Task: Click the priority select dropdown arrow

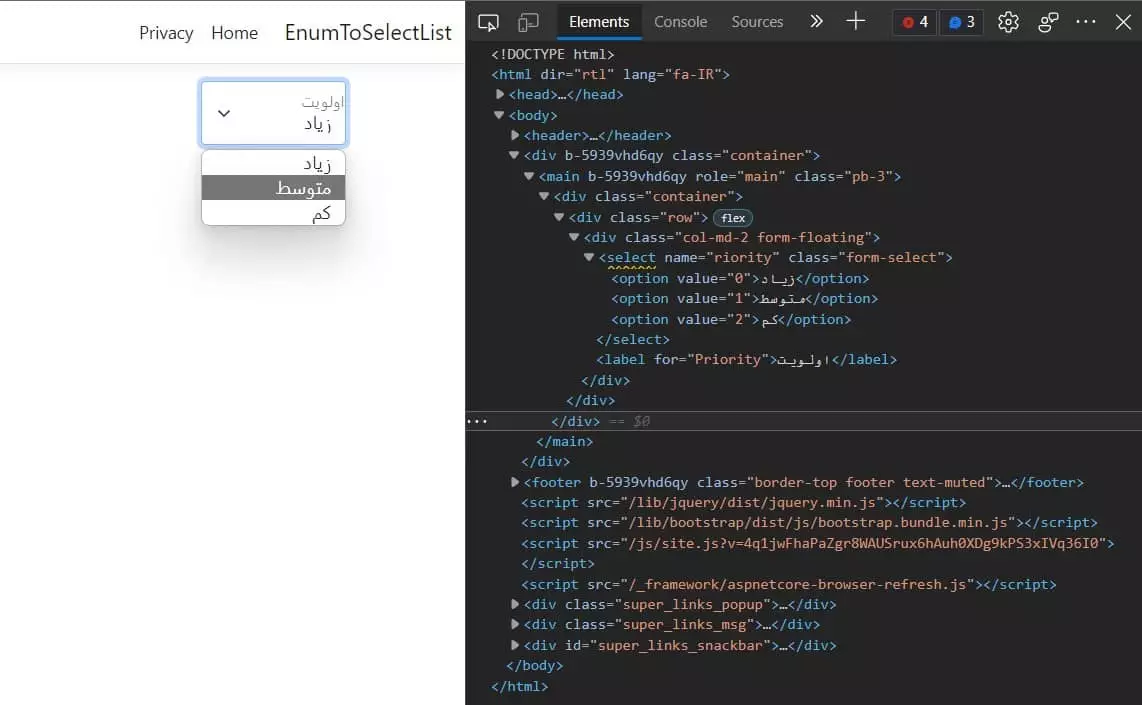Action: (224, 113)
